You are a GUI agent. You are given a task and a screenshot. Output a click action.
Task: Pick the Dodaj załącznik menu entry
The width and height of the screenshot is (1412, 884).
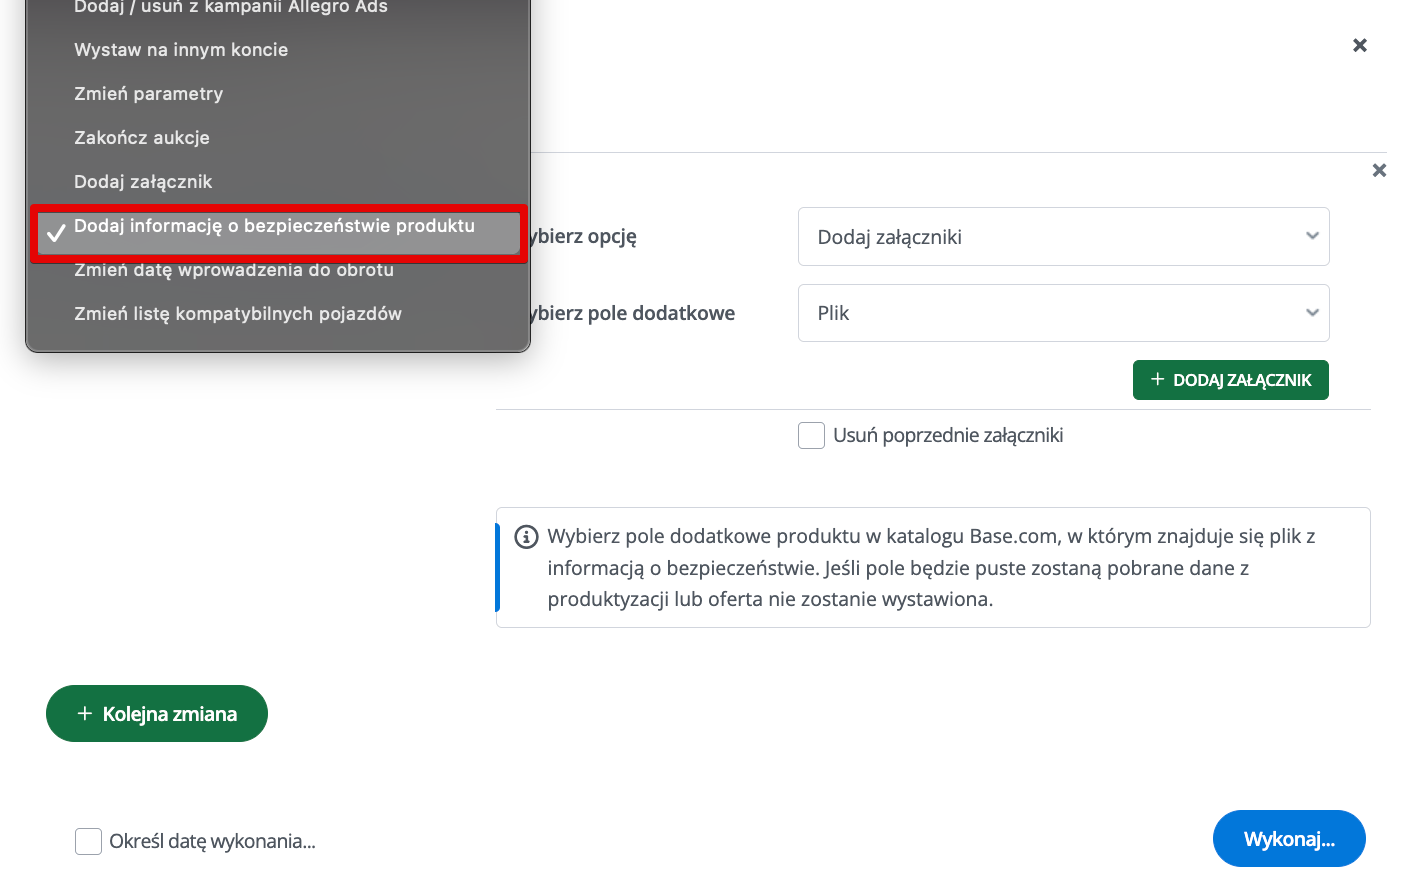[143, 182]
